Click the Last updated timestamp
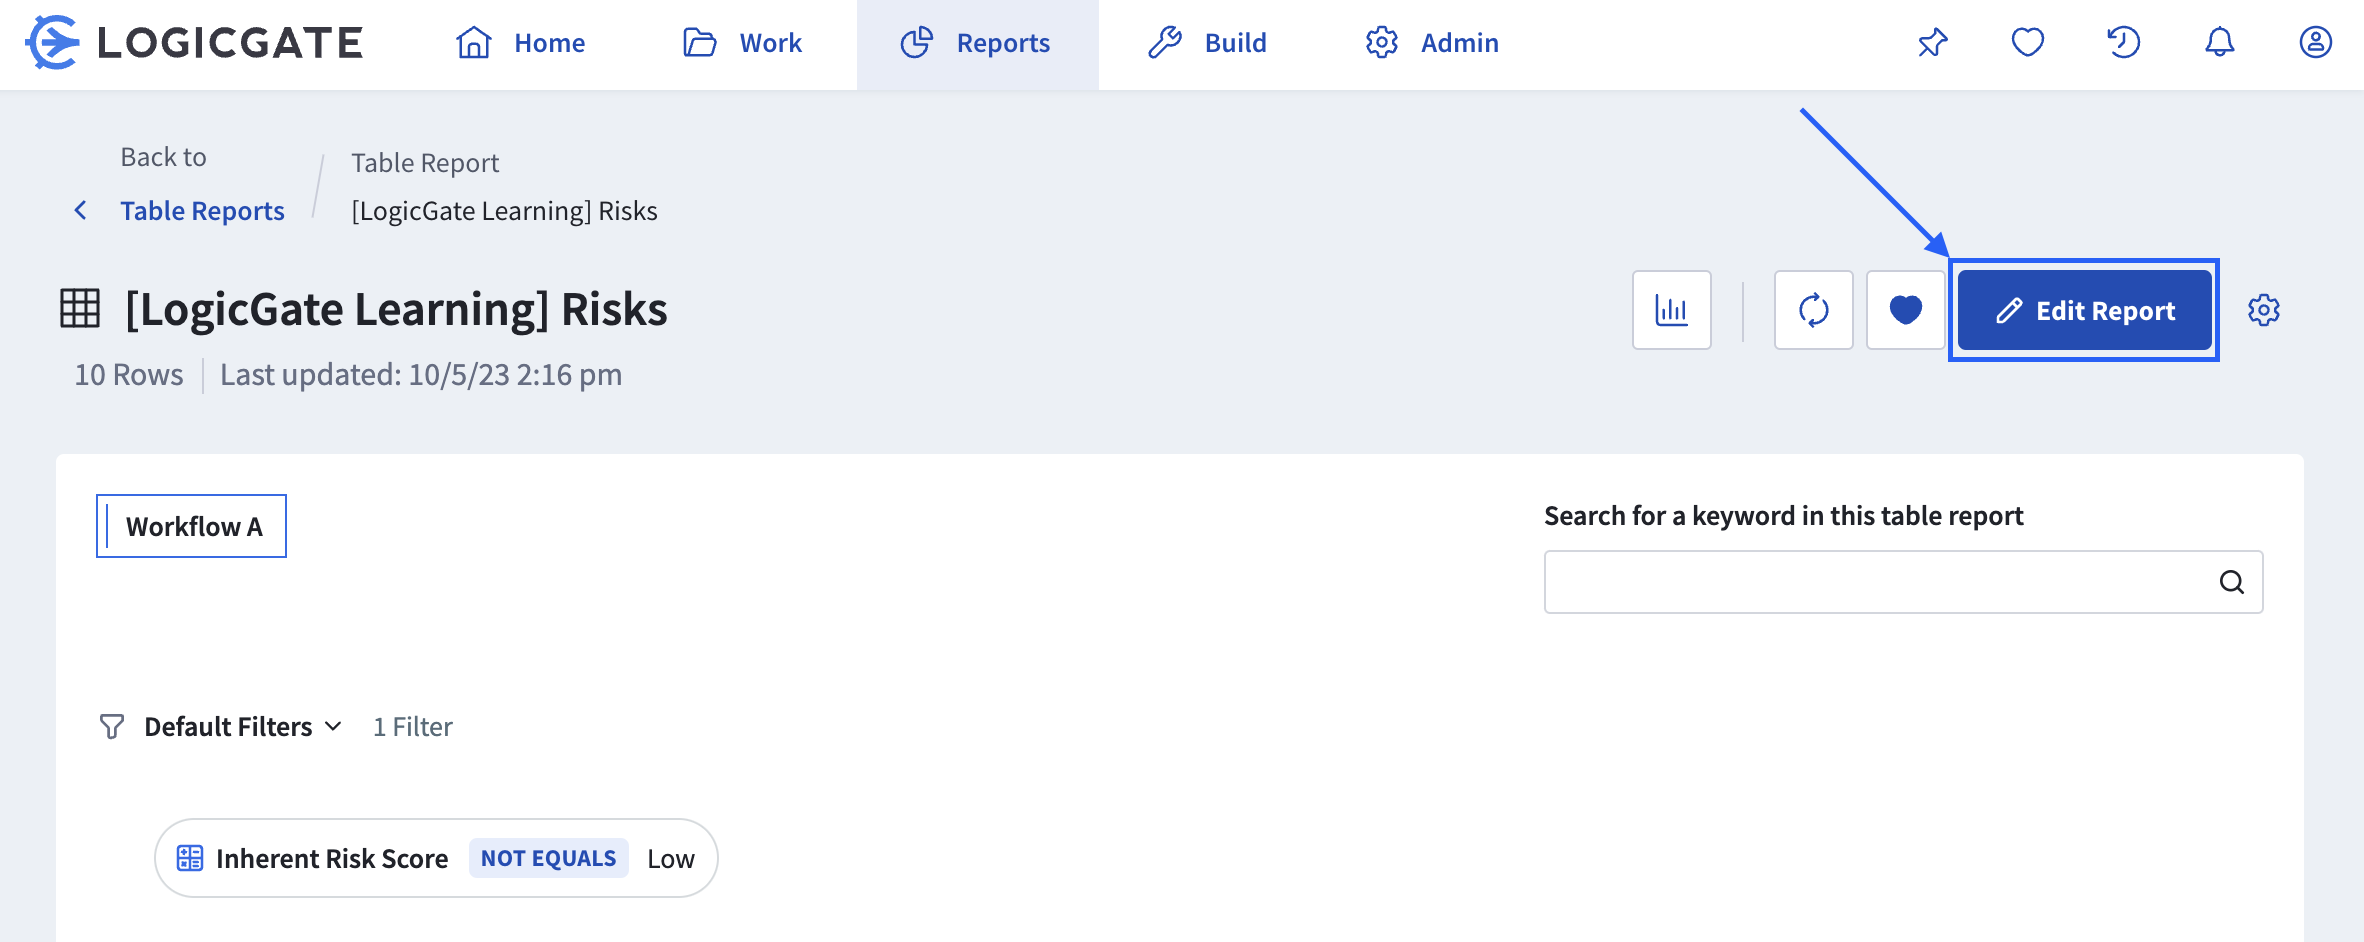Image resolution: width=2364 pixels, height=942 pixels. pos(421,375)
